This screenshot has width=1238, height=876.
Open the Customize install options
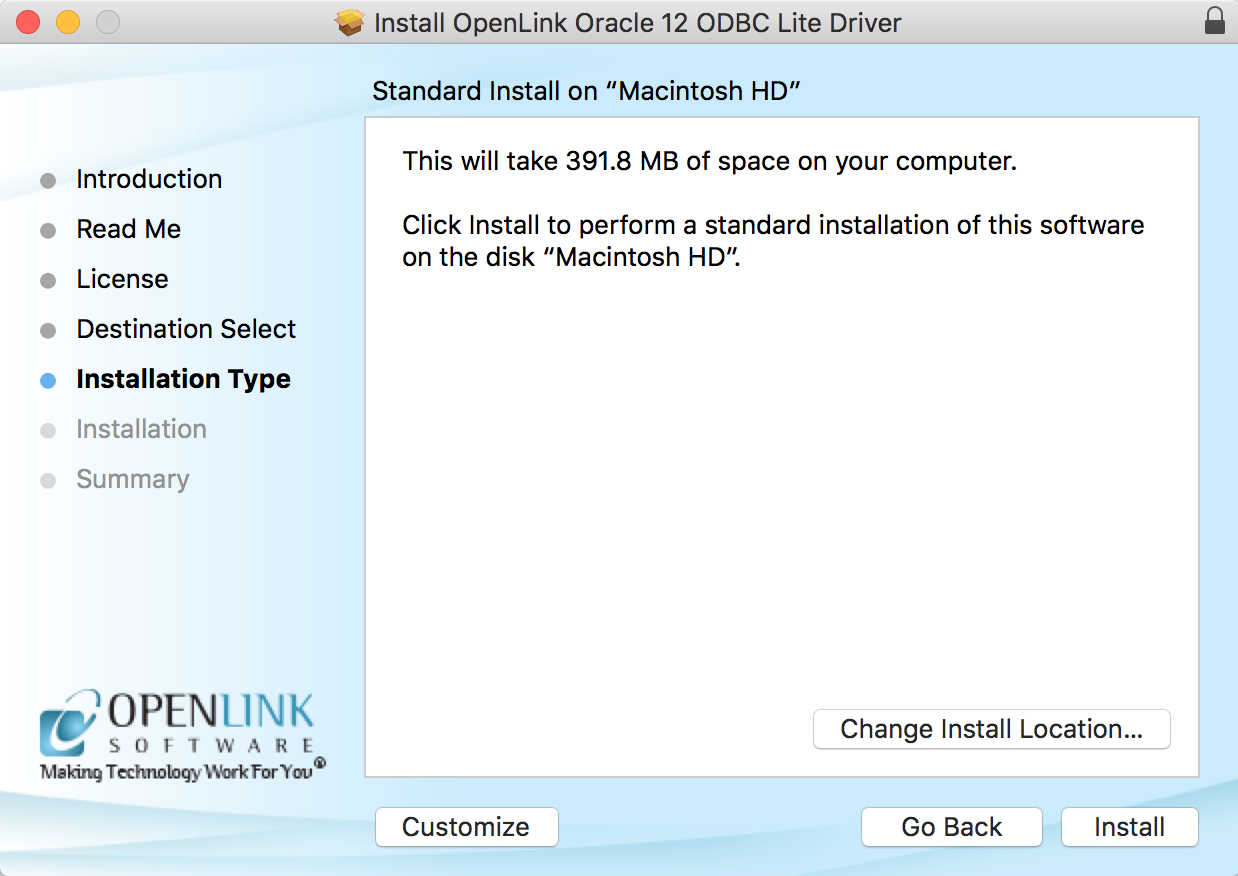tap(466, 827)
